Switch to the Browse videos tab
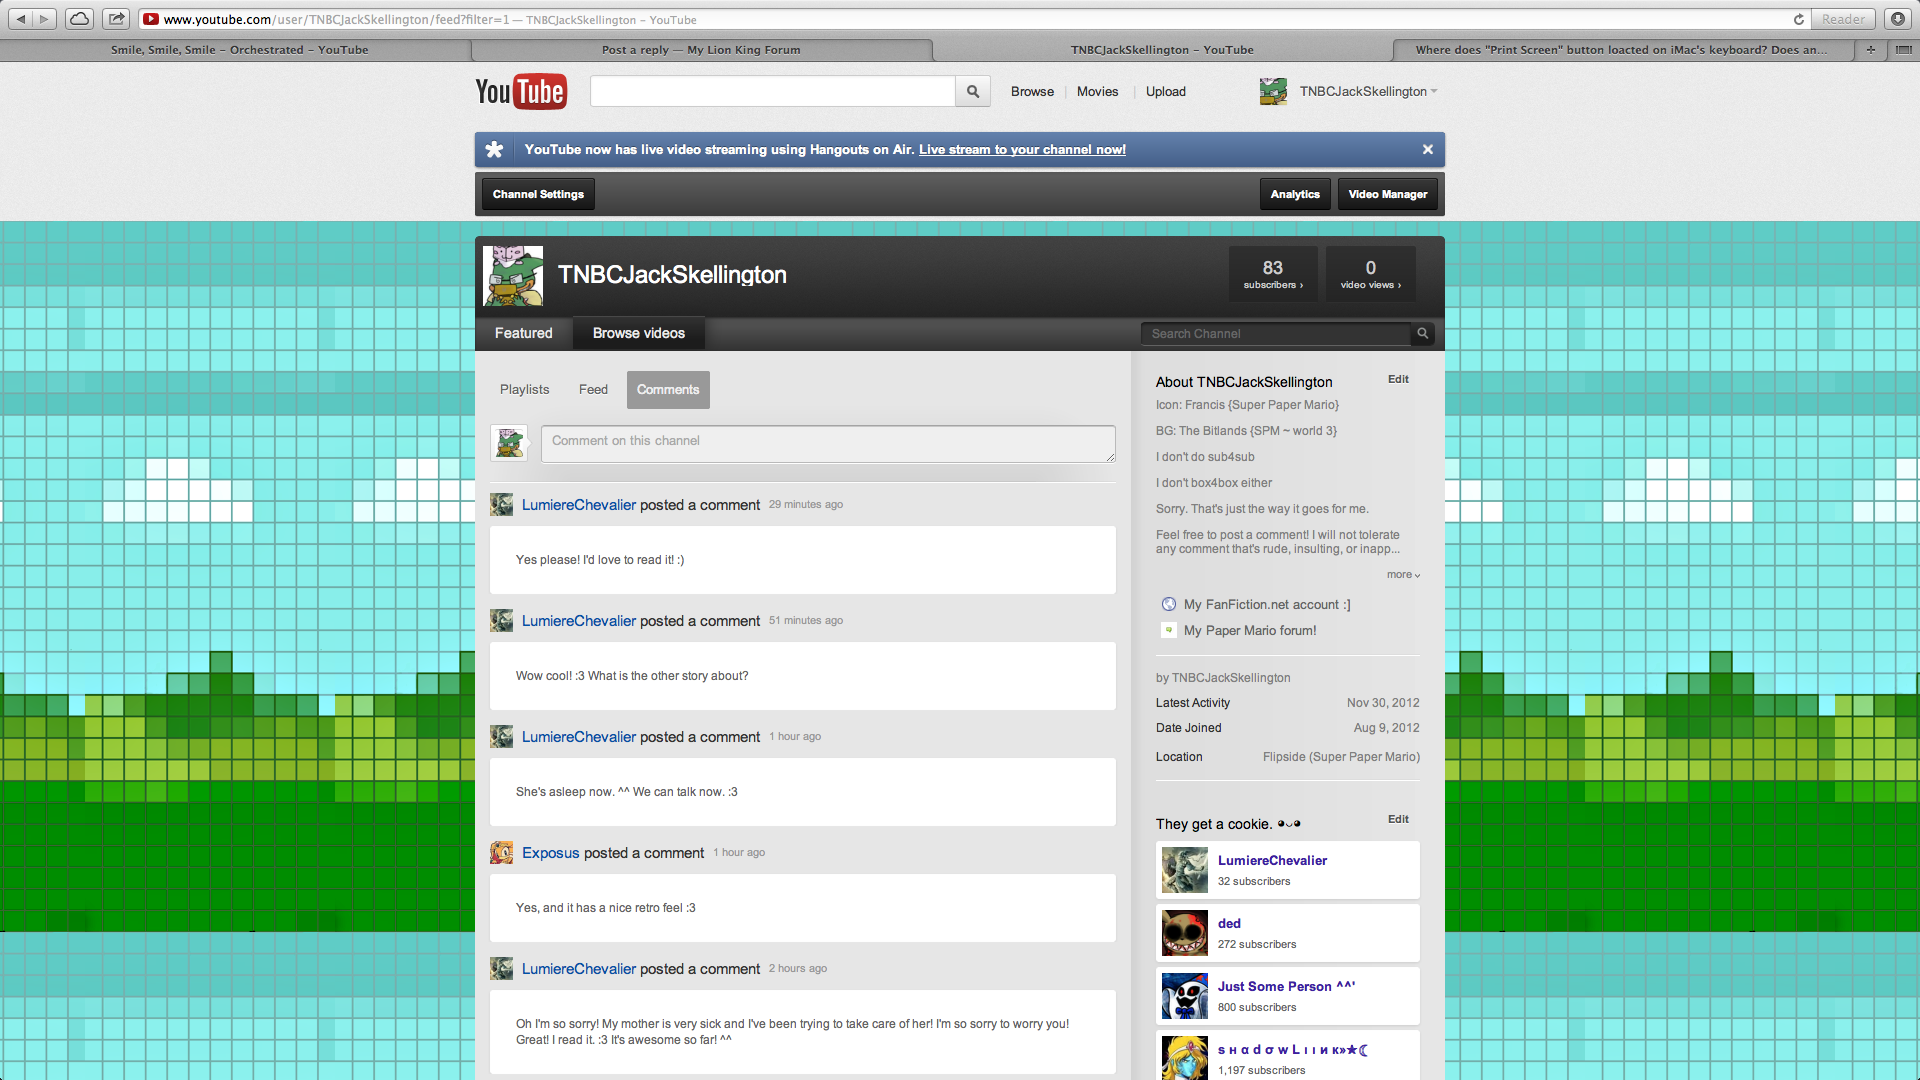1920x1080 pixels. (638, 333)
